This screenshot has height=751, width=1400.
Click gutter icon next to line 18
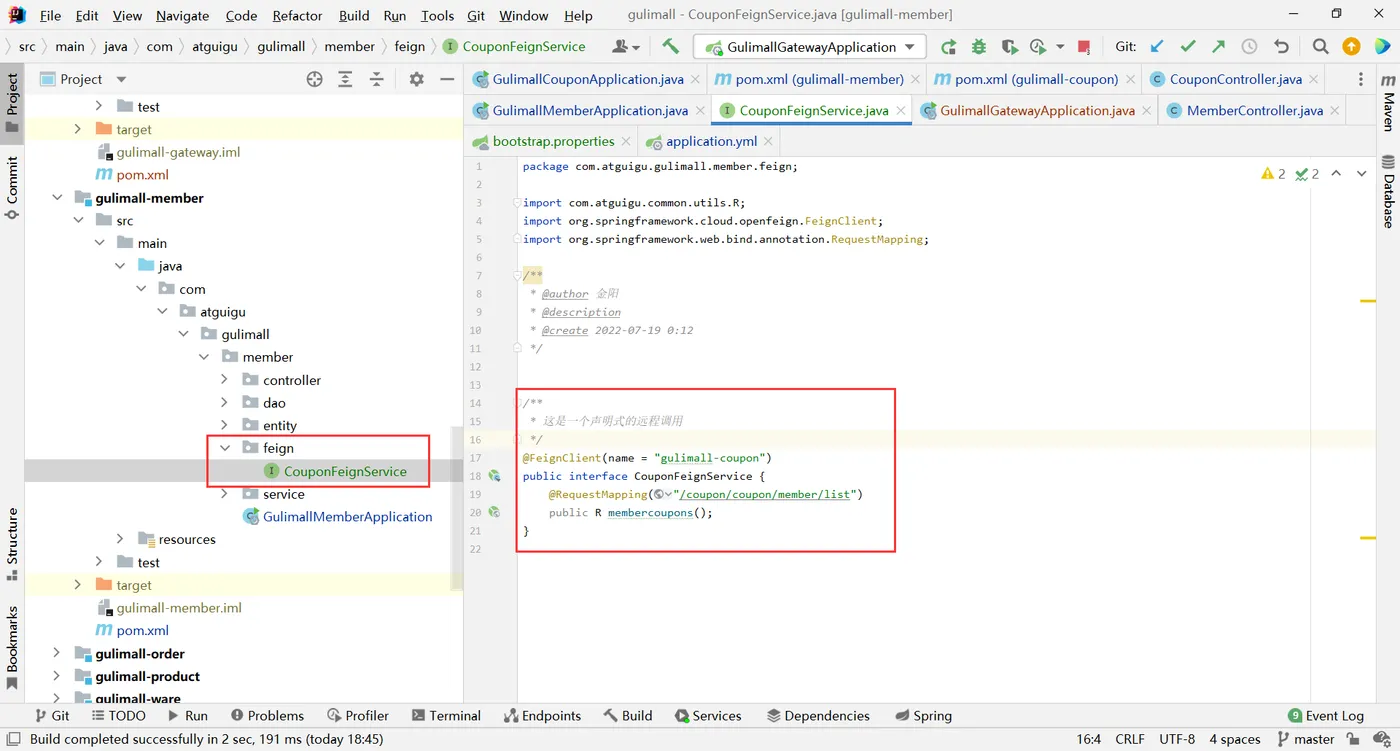point(494,476)
